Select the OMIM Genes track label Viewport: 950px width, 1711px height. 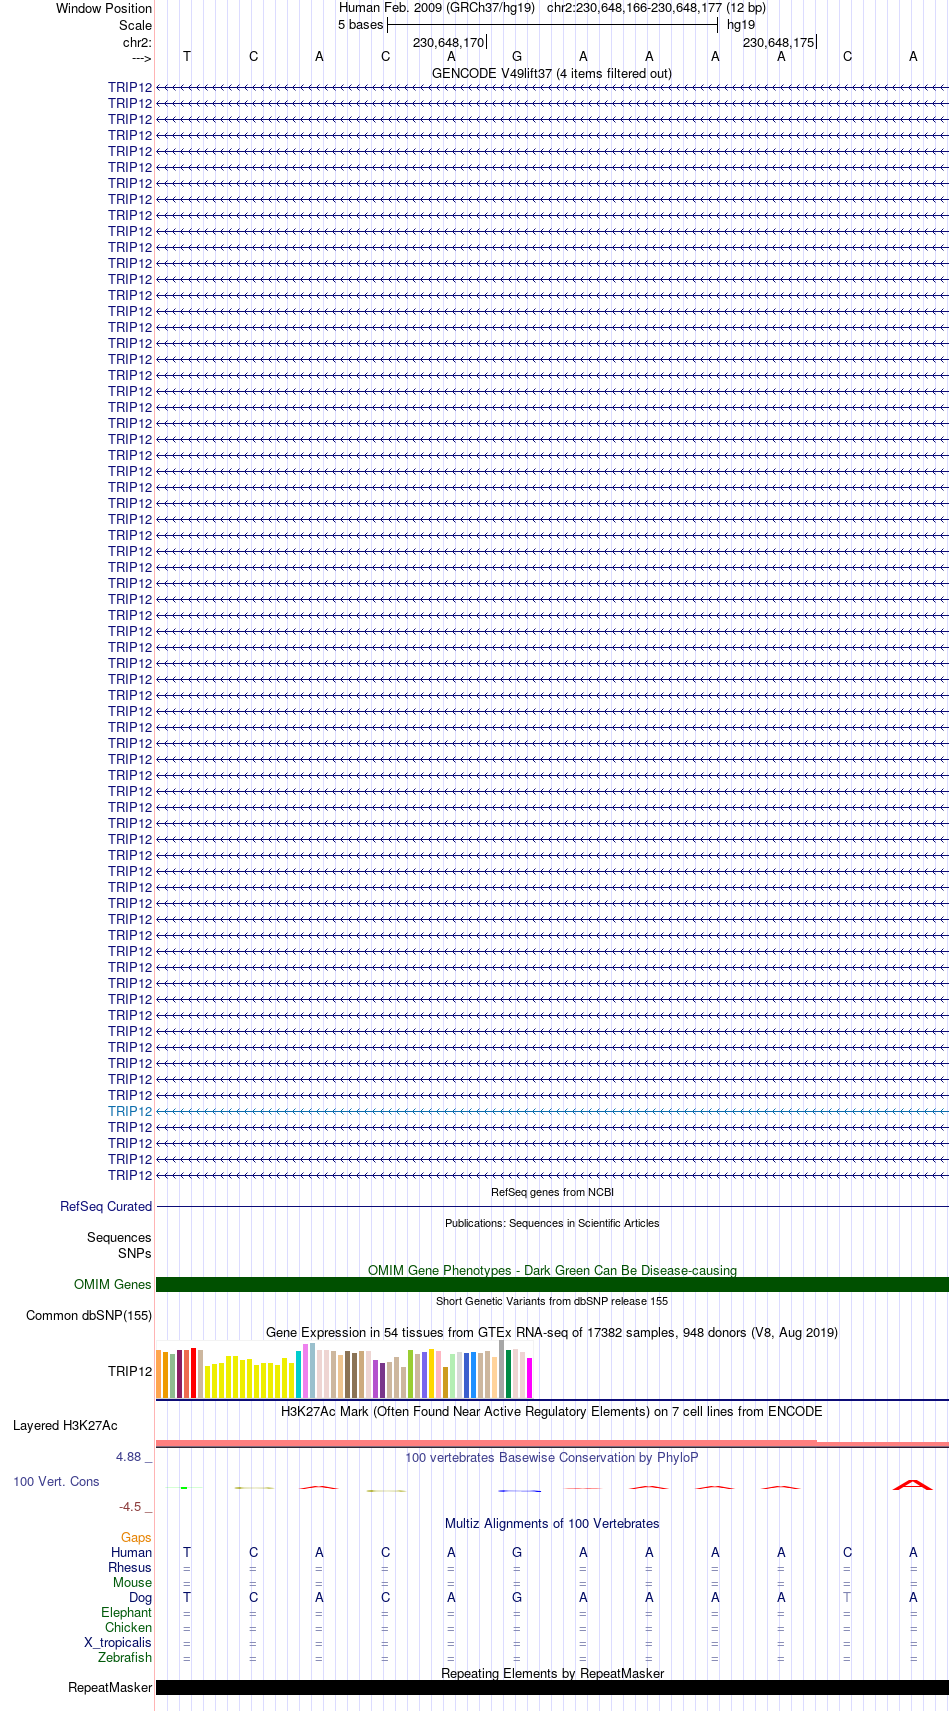point(113,1285)
